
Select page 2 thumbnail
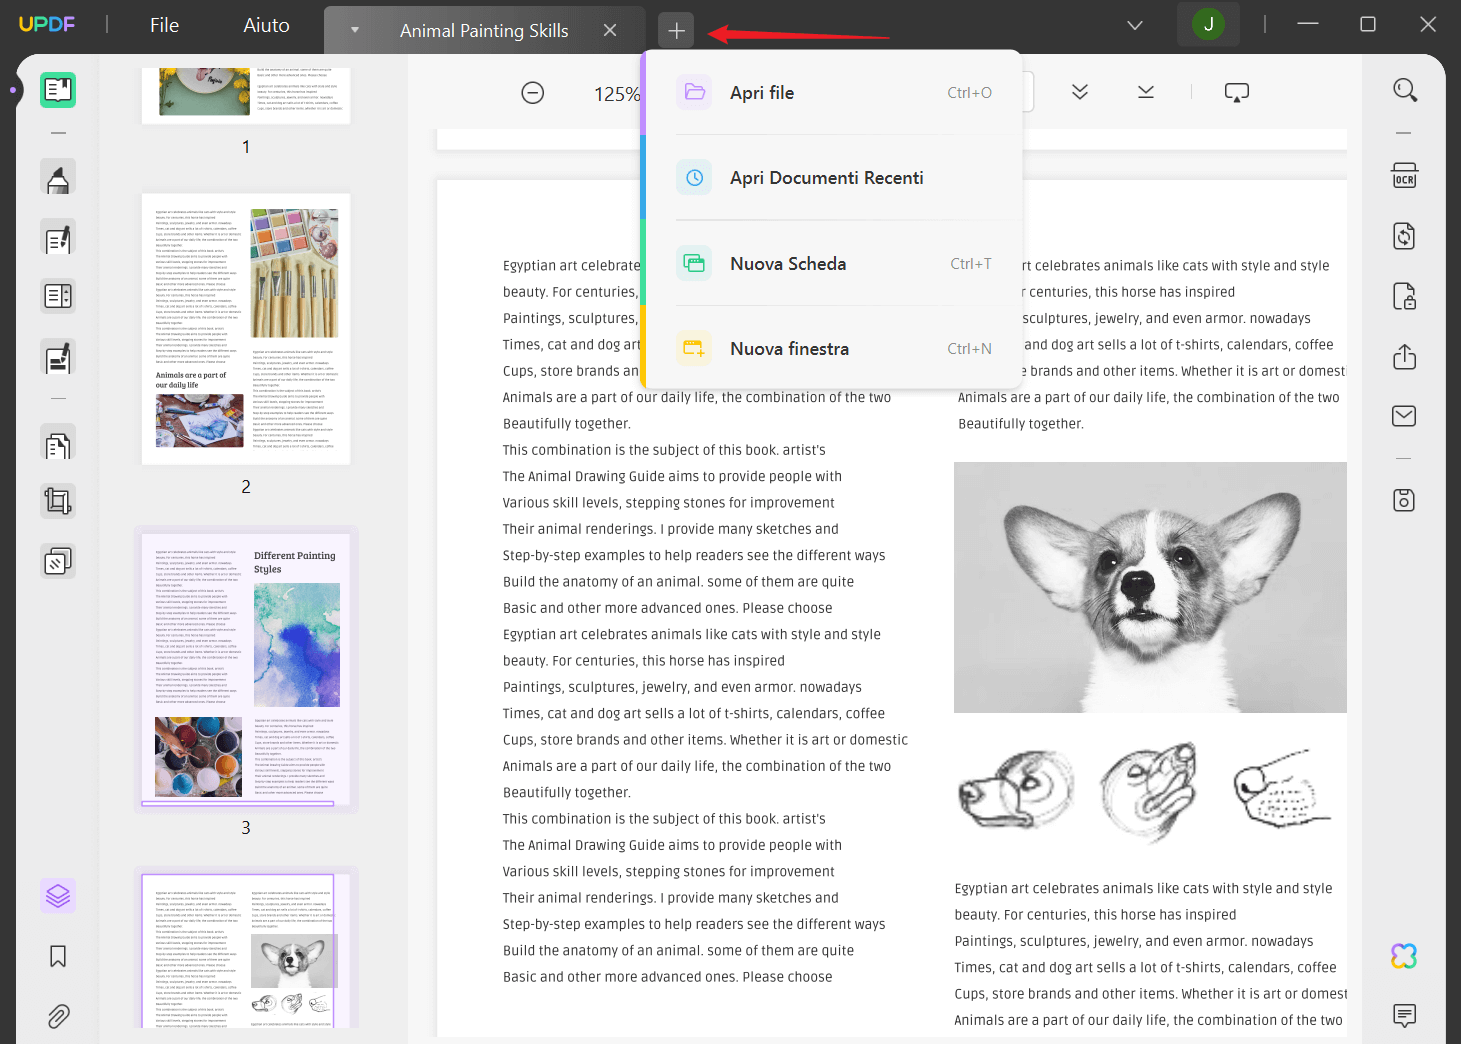(246, 329)
